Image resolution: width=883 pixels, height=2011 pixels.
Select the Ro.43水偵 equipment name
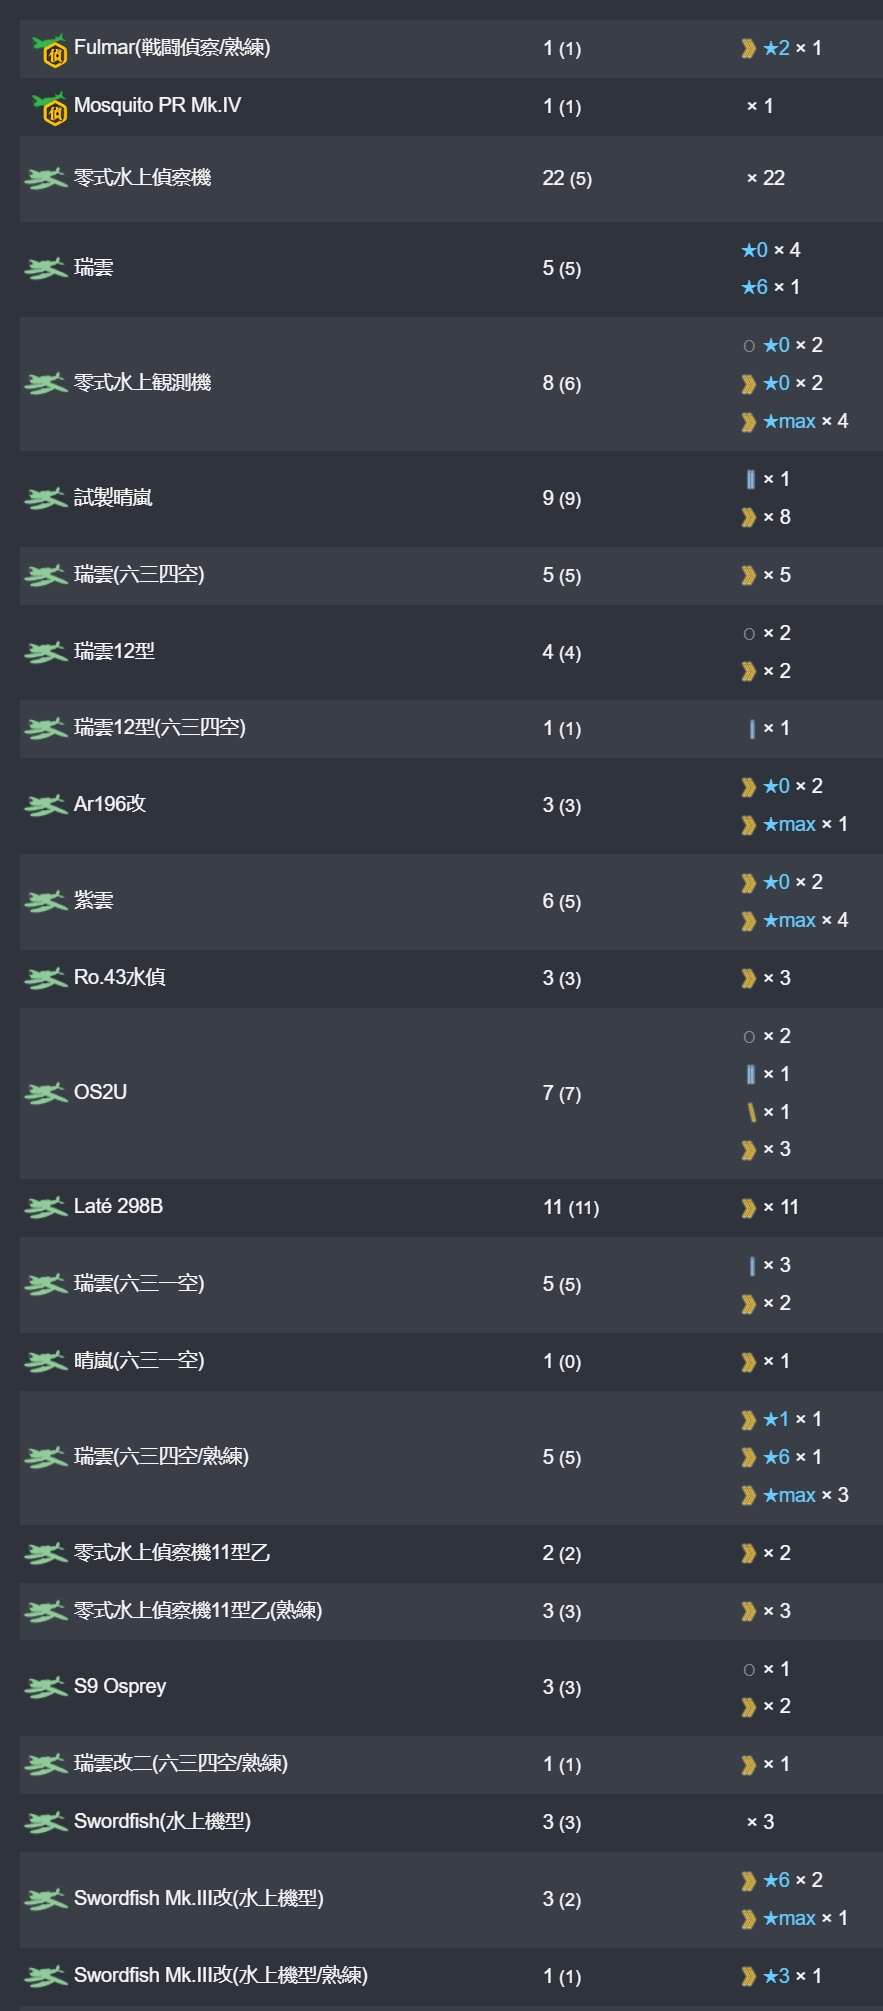120,977
